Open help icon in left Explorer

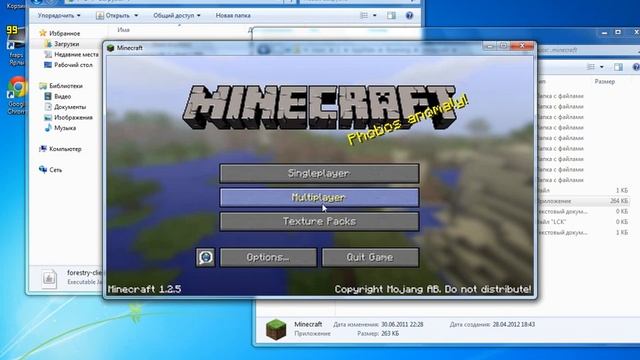(x=409, y=16)
